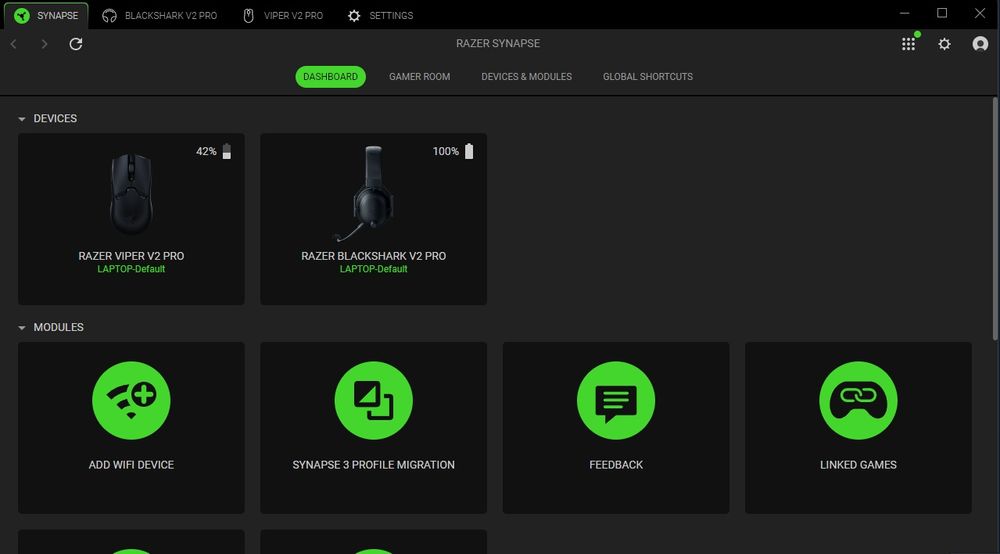Click the Devices section heading
Image resolution: width=1000 pixels, height=554 pixels.
click(x=55, y=119)
